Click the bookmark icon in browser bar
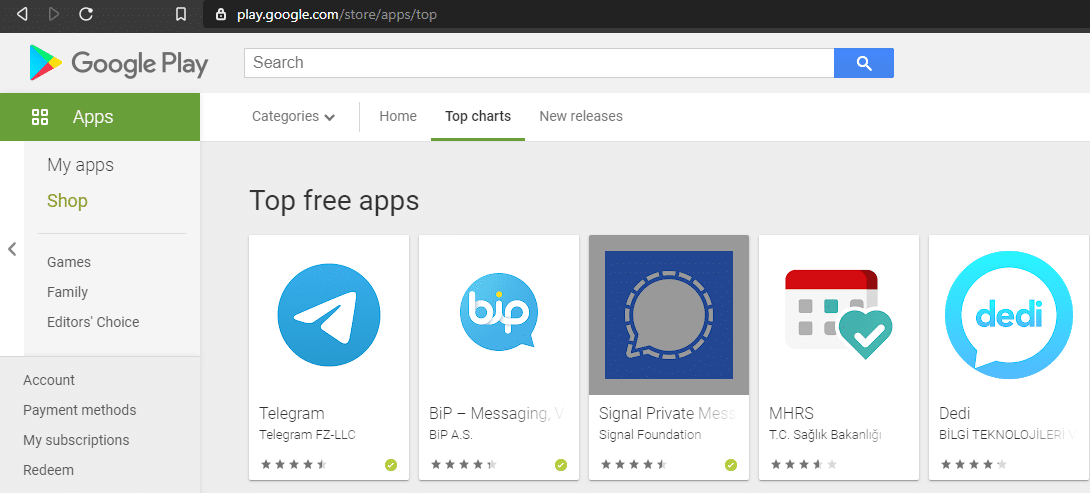The height and width of the screenshot is (493, 1090). (181, 14)
